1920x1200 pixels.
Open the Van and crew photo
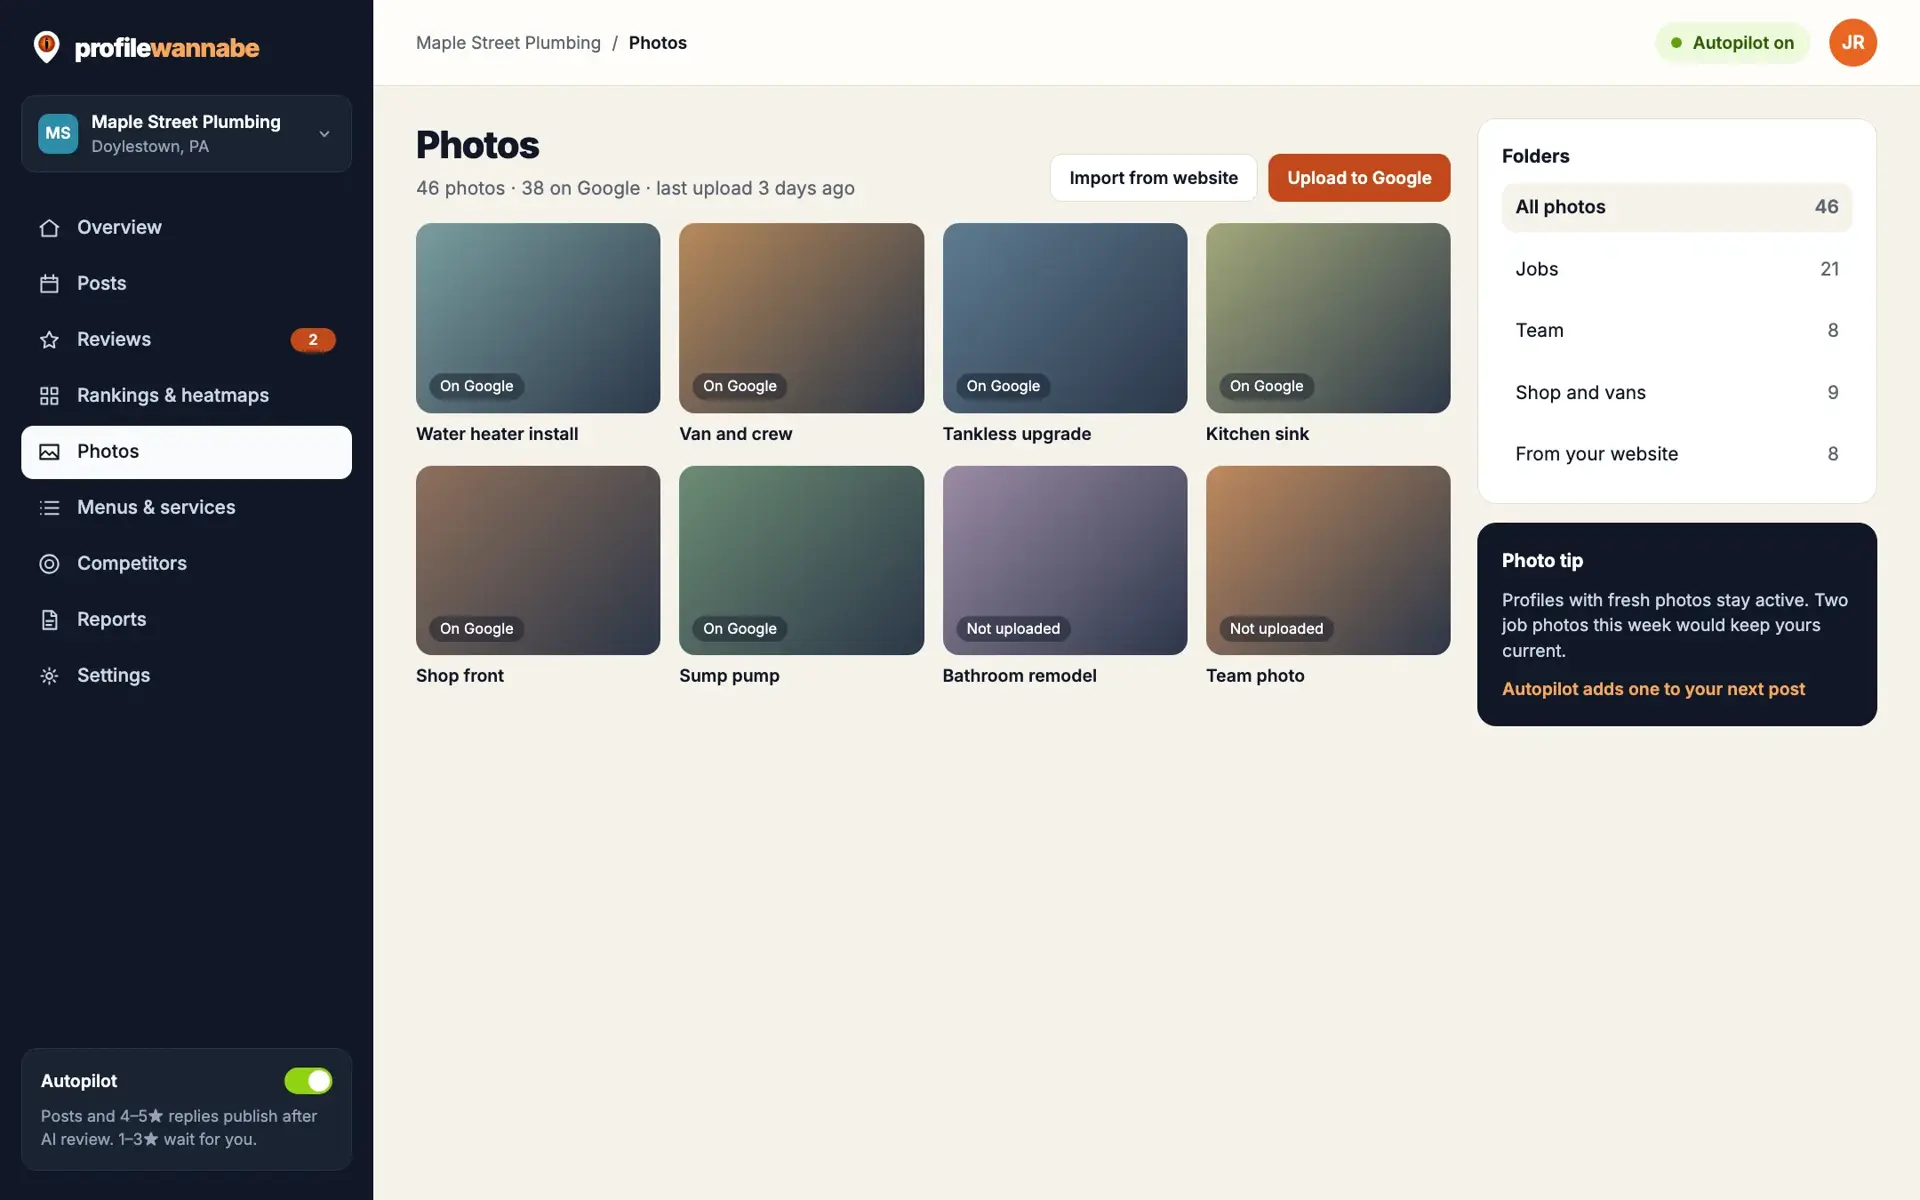point(801,318)
